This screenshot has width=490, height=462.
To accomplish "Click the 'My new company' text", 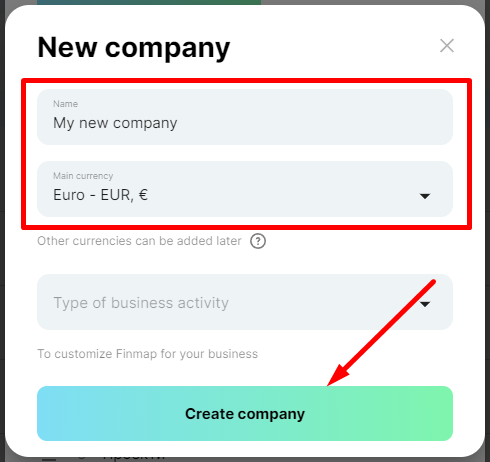I will coord(115,123).
